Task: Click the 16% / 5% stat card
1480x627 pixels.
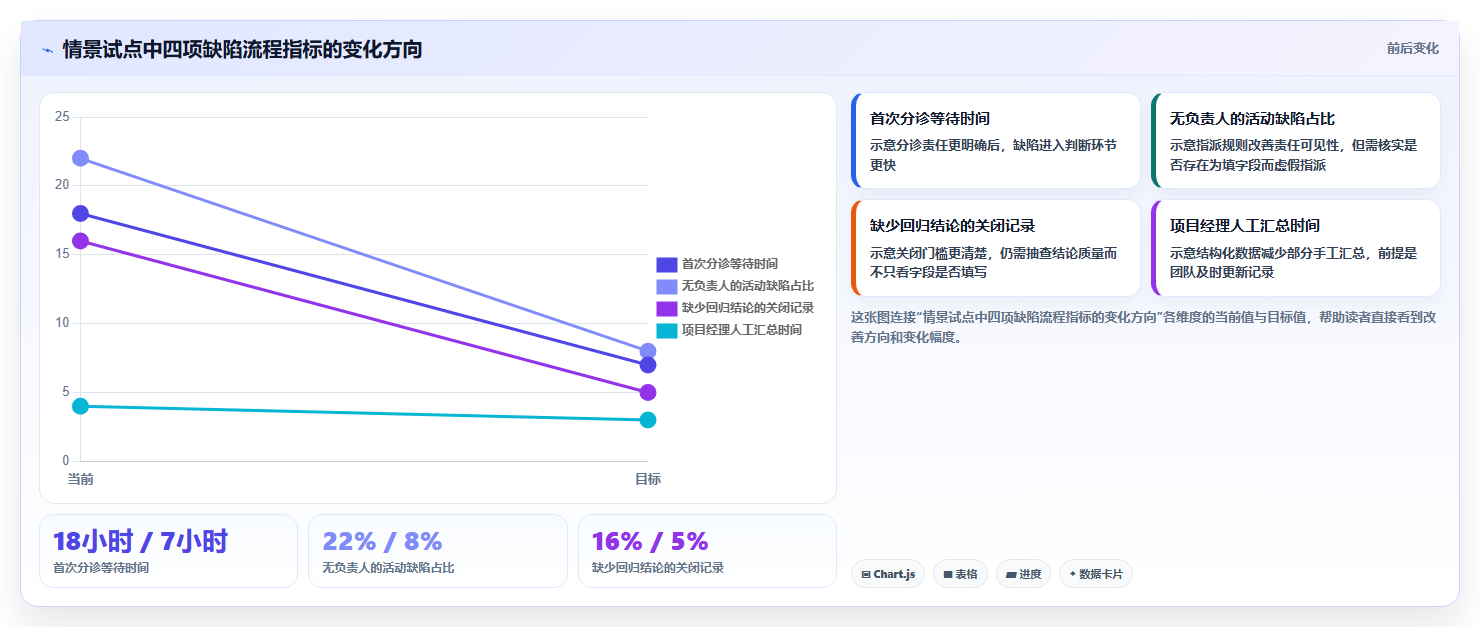Action: tap(707, 551)
